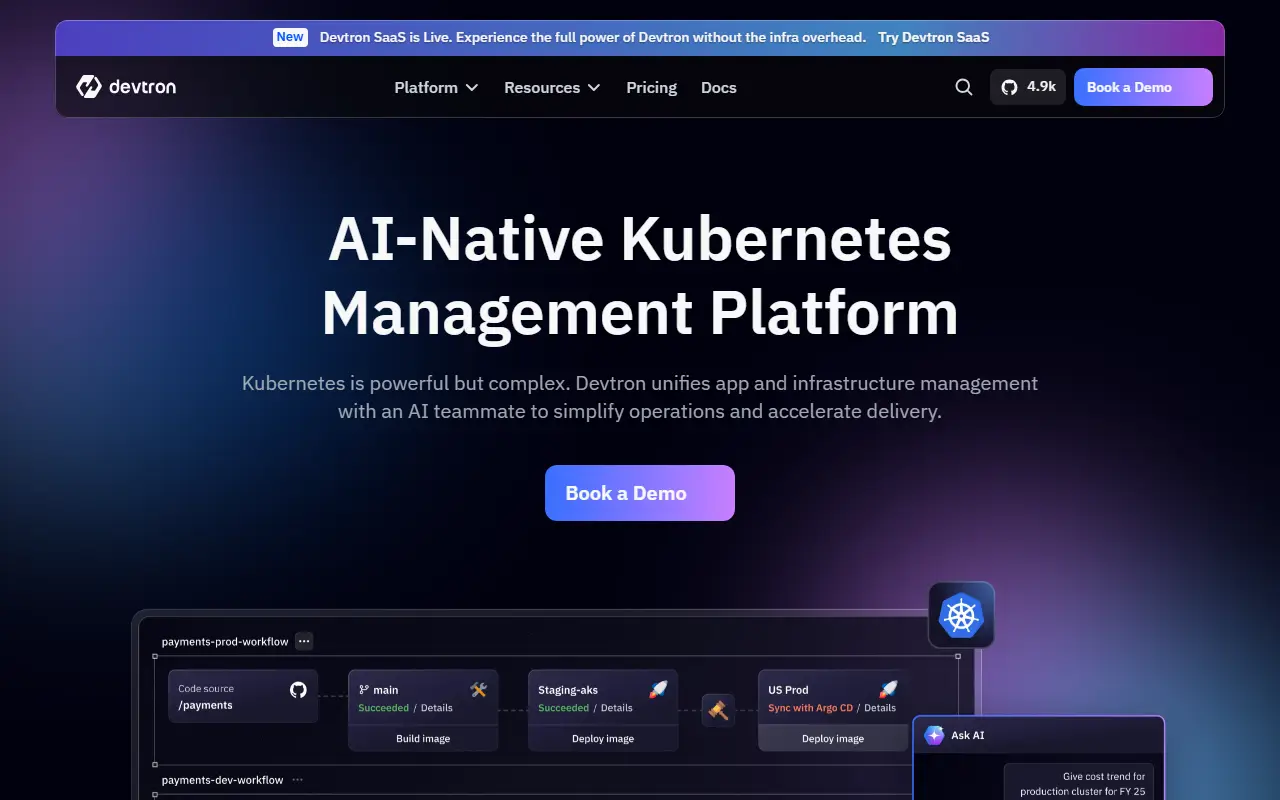Click Details on the main build card
Screen dimensions: 1280x800
coord(437,708)
